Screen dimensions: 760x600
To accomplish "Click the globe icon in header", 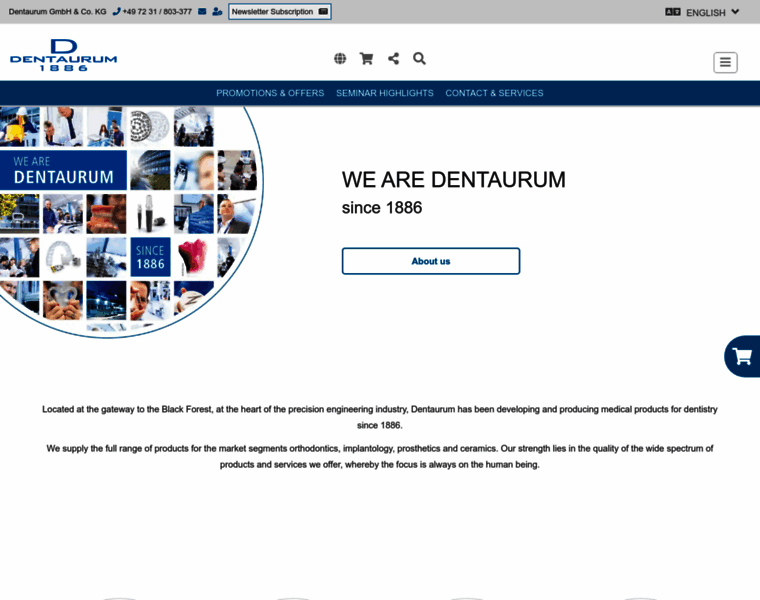I will pyautogui.click(x=340, y=59).
